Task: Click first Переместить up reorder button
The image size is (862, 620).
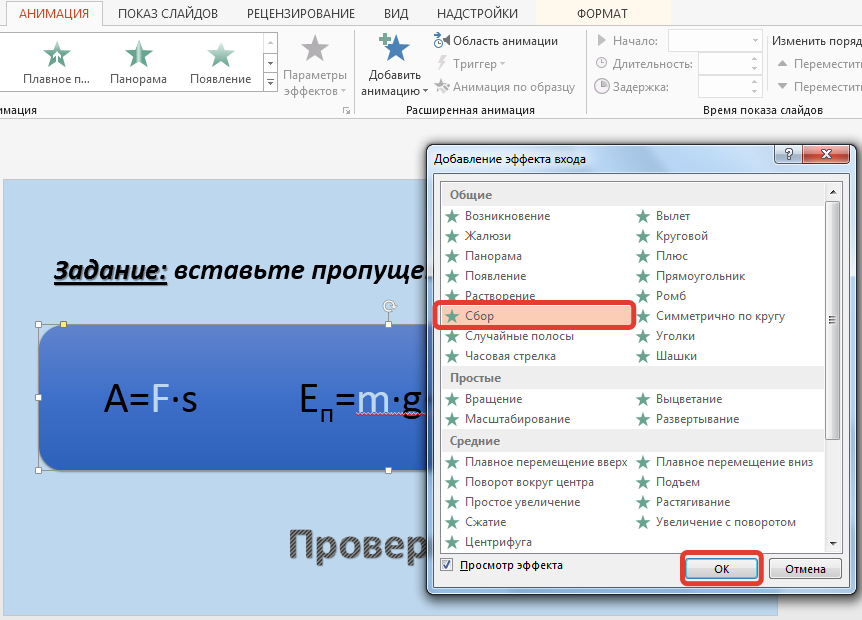Action: [819, 64]
